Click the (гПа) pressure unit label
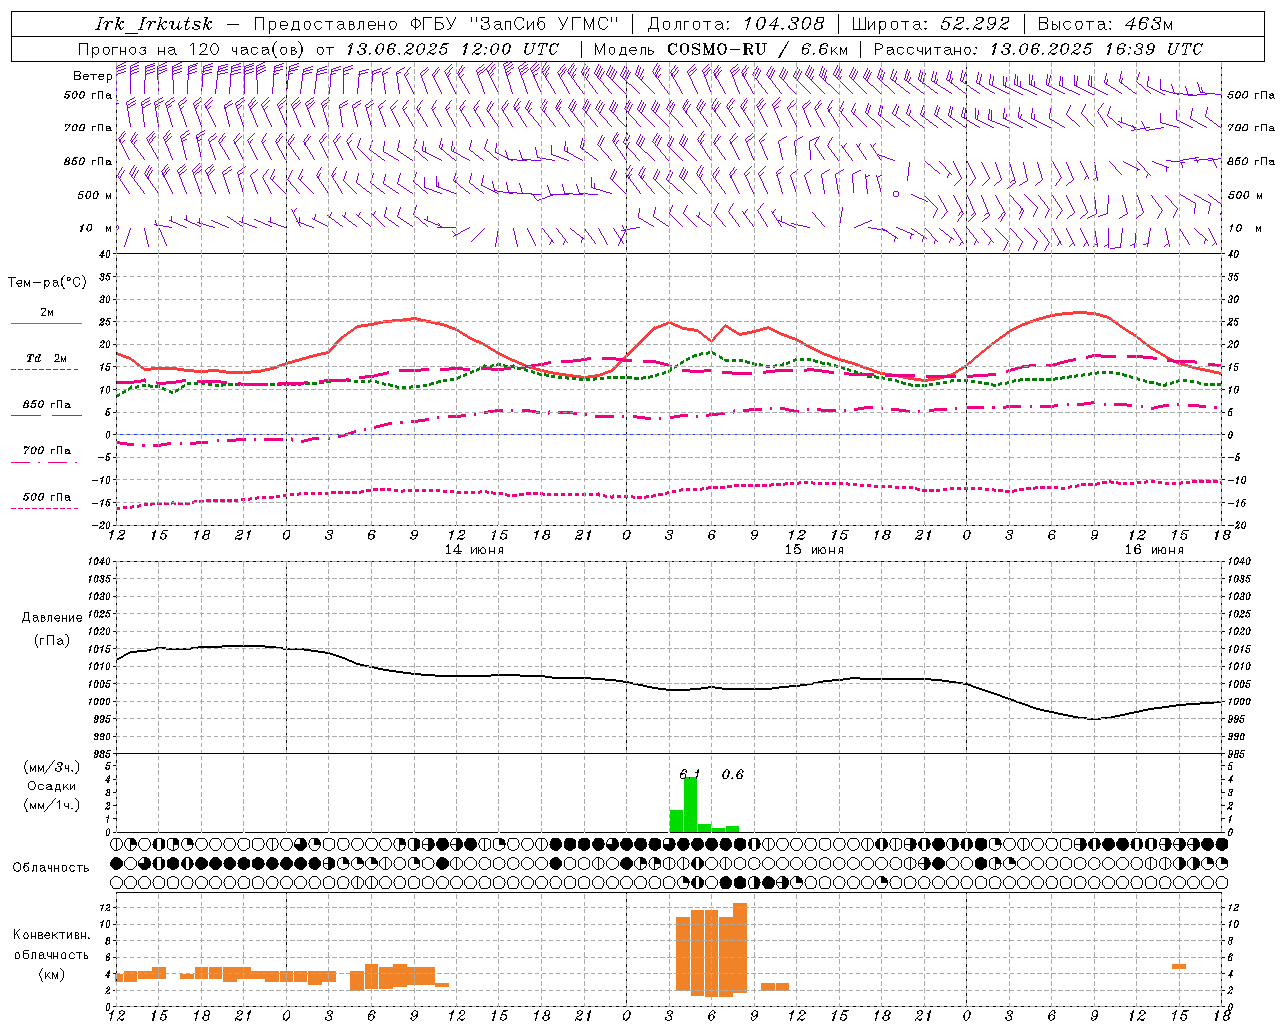 click(52, 641)
